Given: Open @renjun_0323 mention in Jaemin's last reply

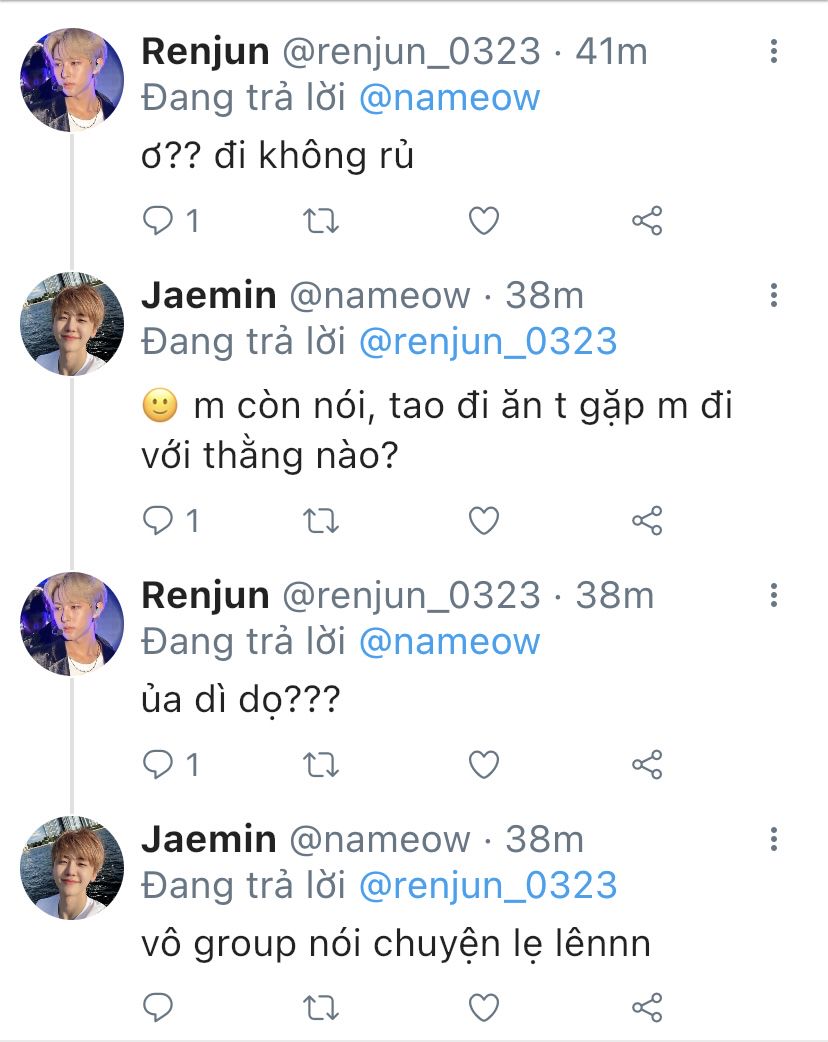Looking at the screenshot, I should (x=488, y=886).
